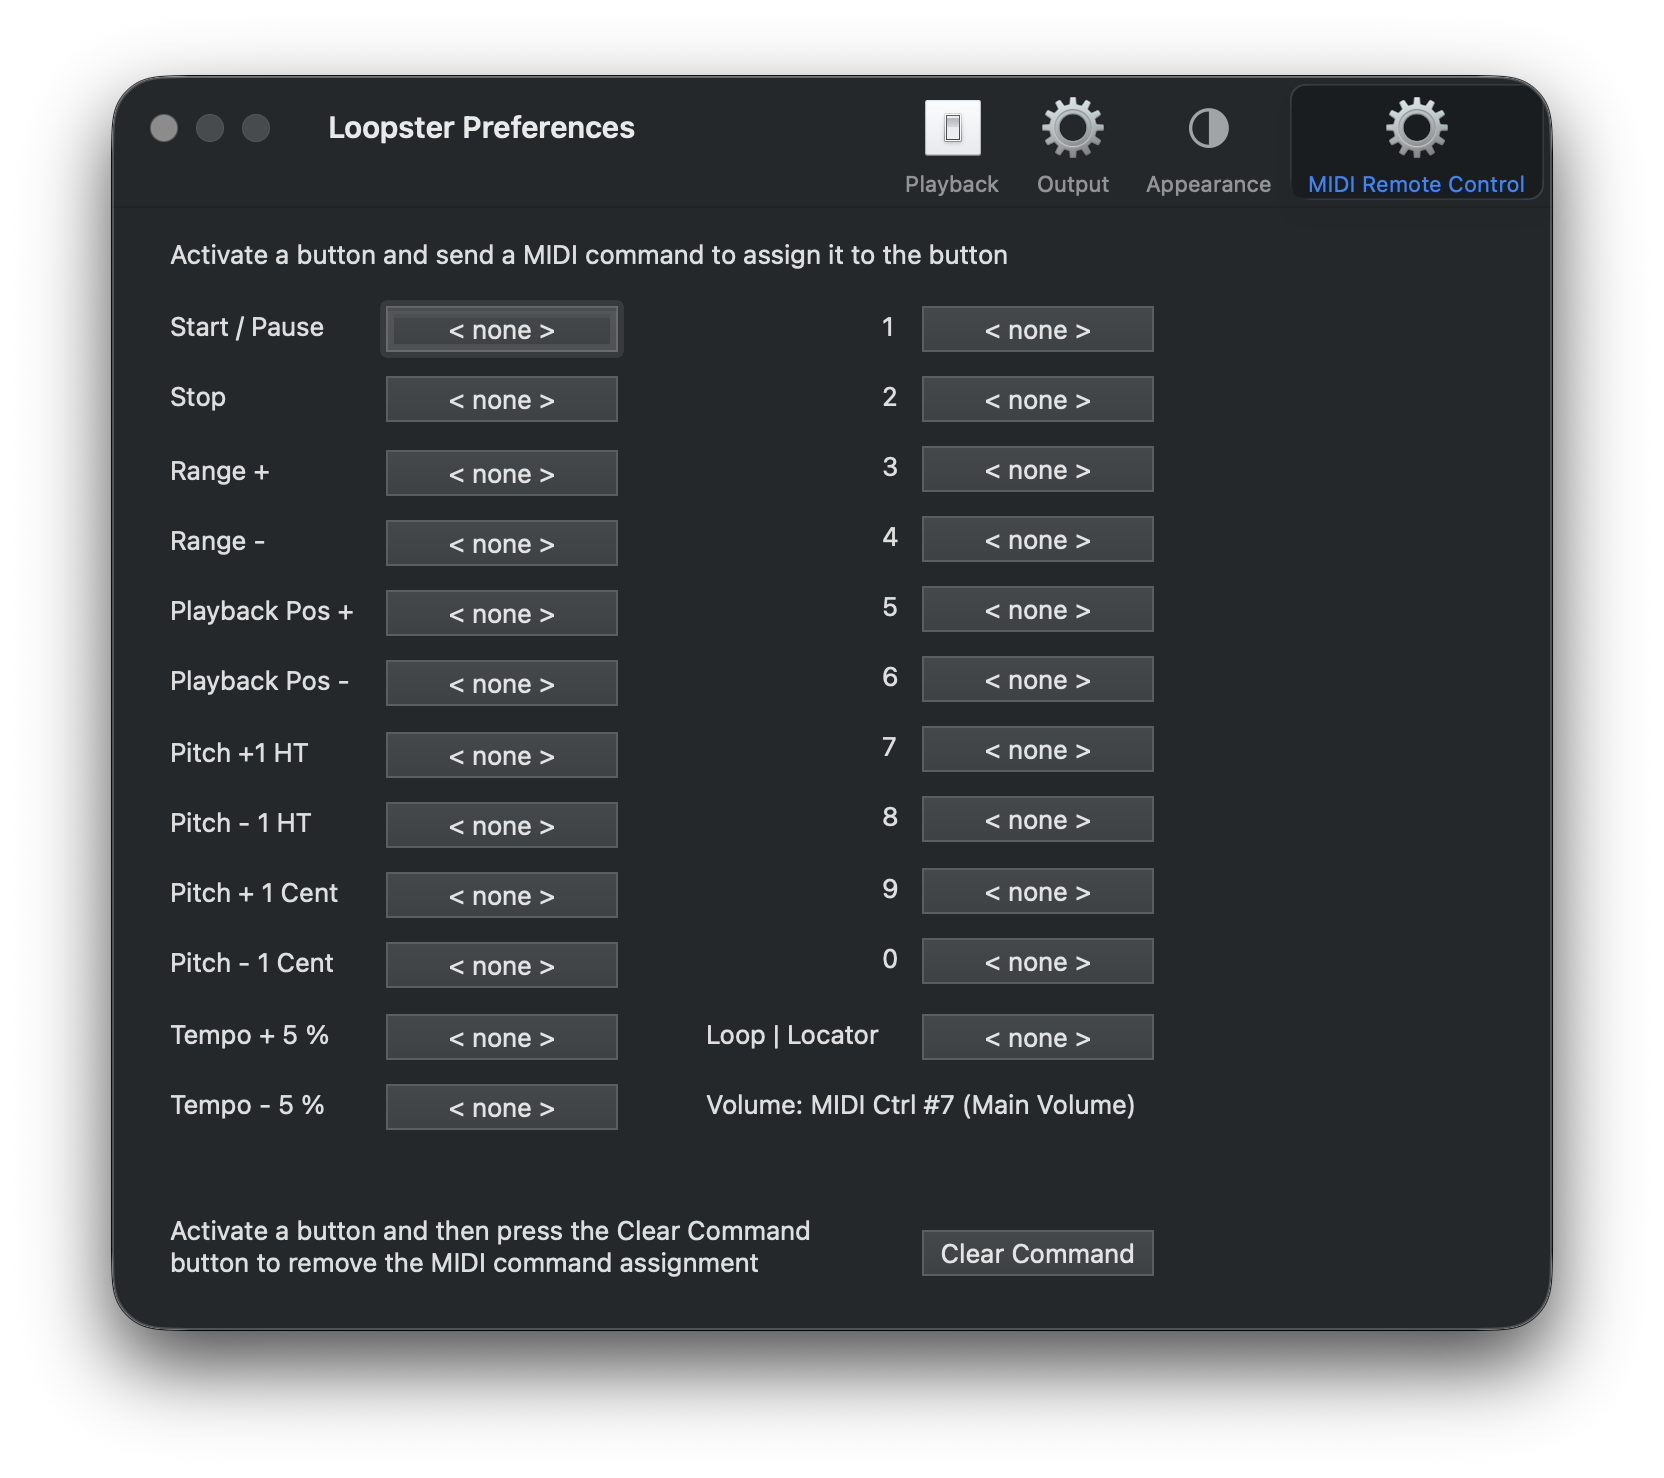Click 'Activate a button and send a MIDI command' instruction

click(589, 255)
